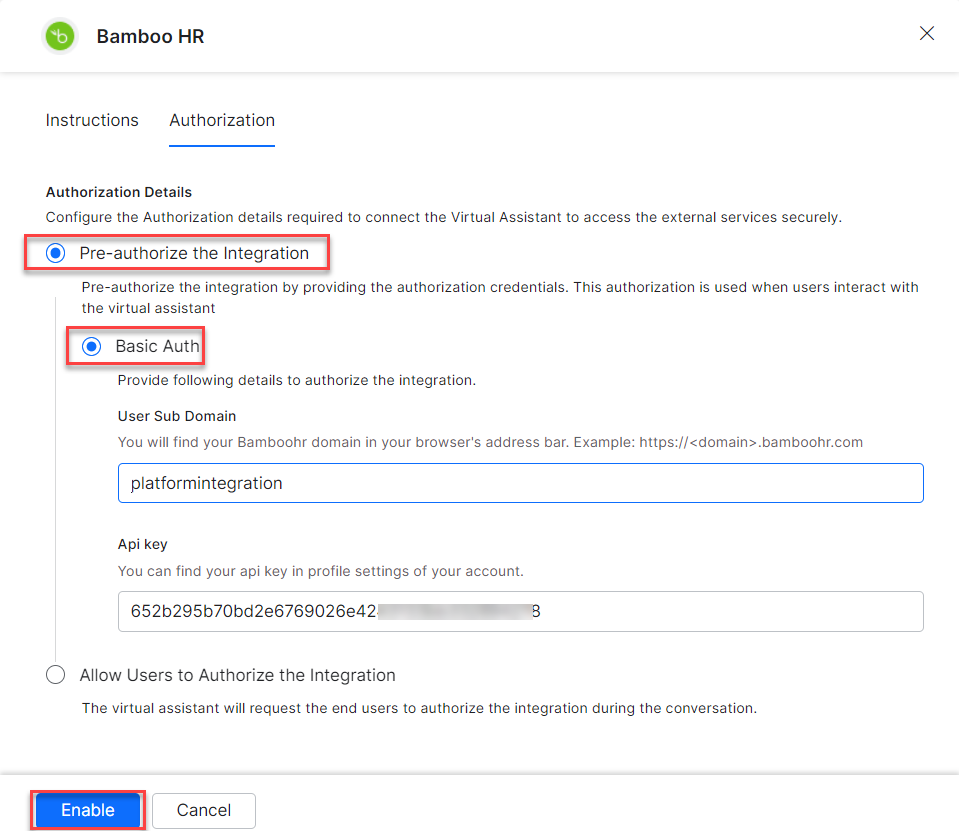
Task: Choose the Basic Auth radio option
Action: click(x=92, y=347)
